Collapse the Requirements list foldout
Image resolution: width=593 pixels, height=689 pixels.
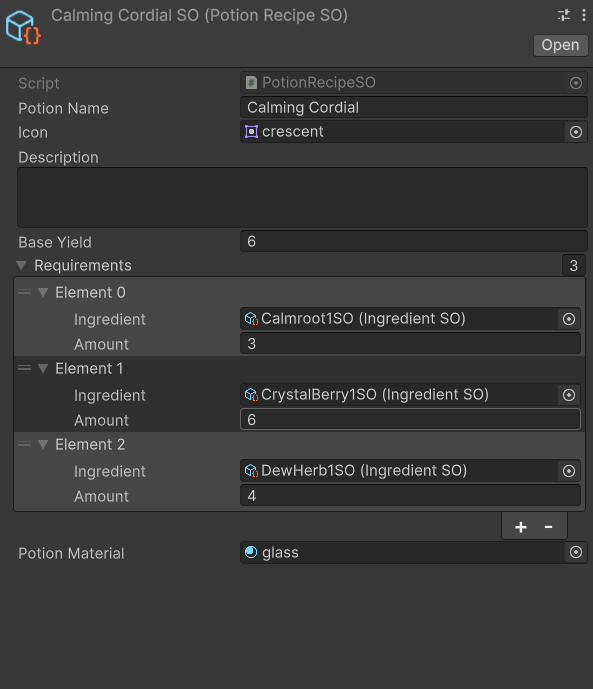[x=21, y=265]
